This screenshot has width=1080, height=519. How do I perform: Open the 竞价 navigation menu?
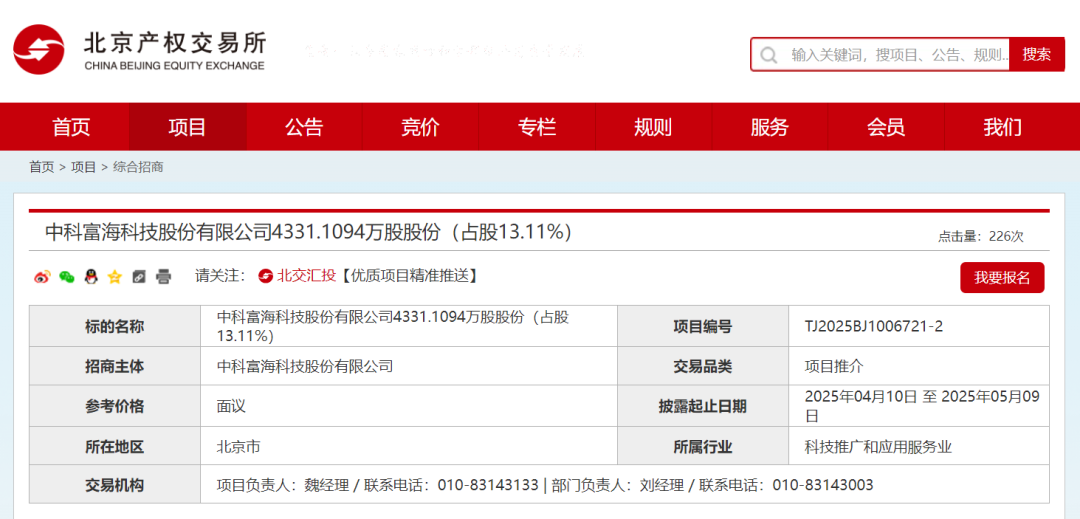click(420, 127)
